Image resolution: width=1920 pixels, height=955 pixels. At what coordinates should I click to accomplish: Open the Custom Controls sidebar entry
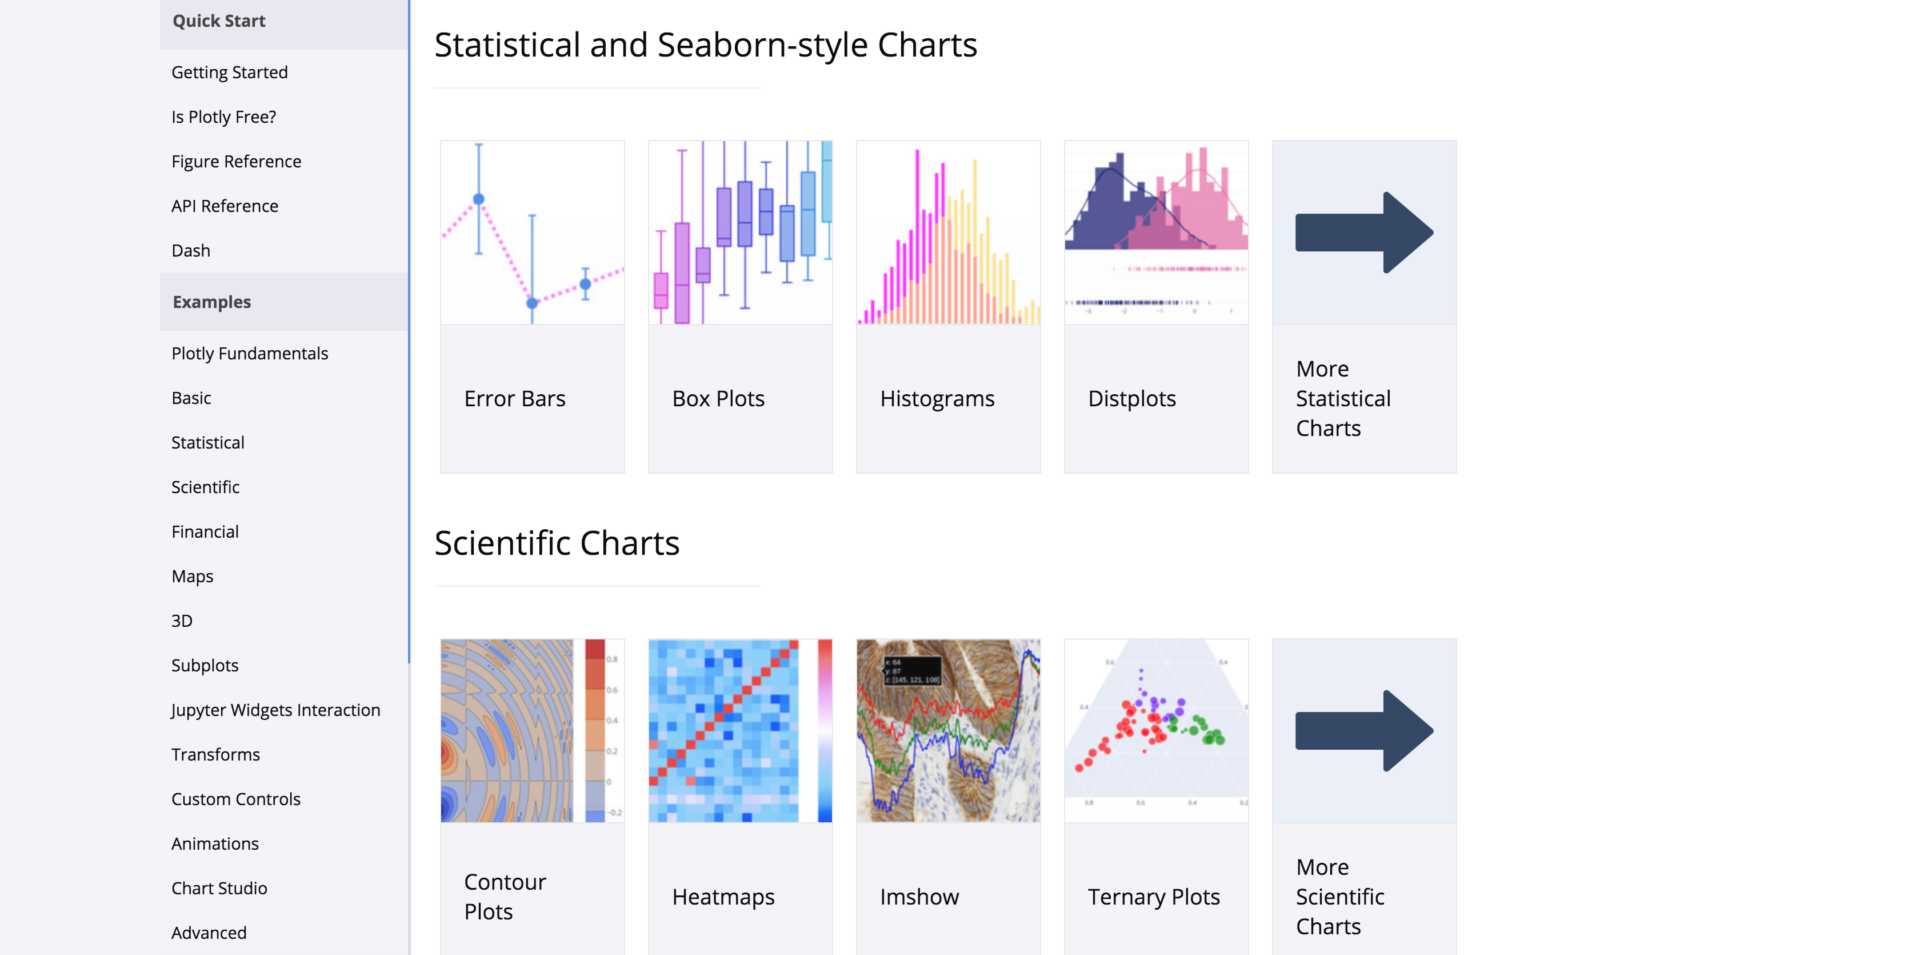coord(236,799)
